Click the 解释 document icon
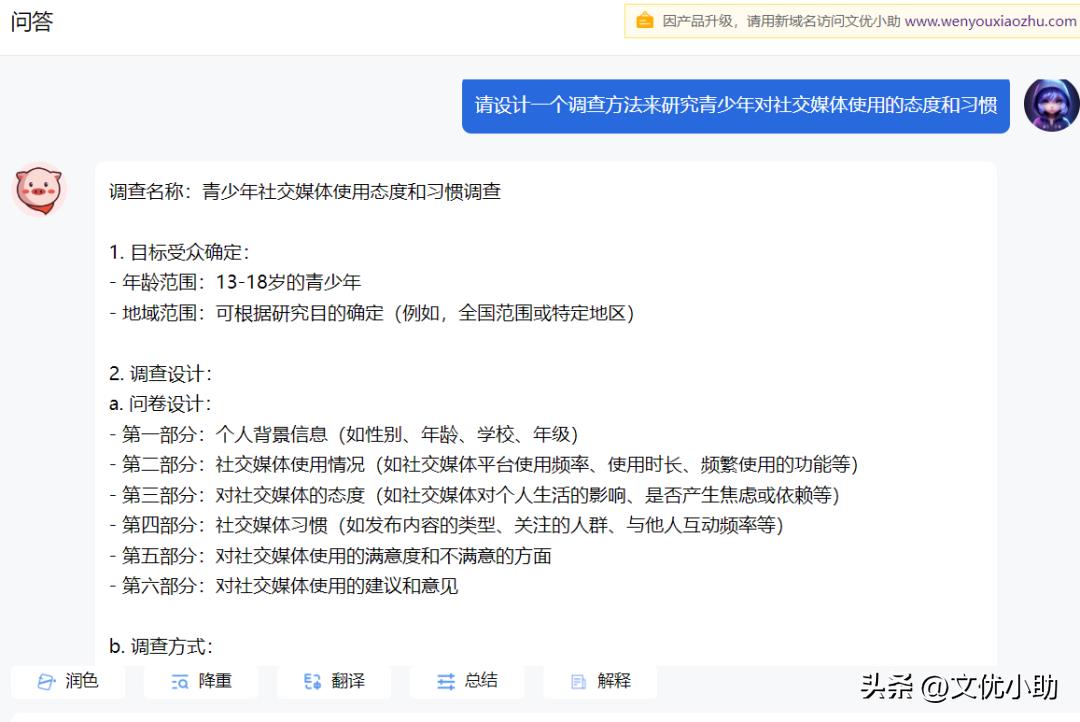The height and width of the screenshot is (722, 1080). click(578, 681)
